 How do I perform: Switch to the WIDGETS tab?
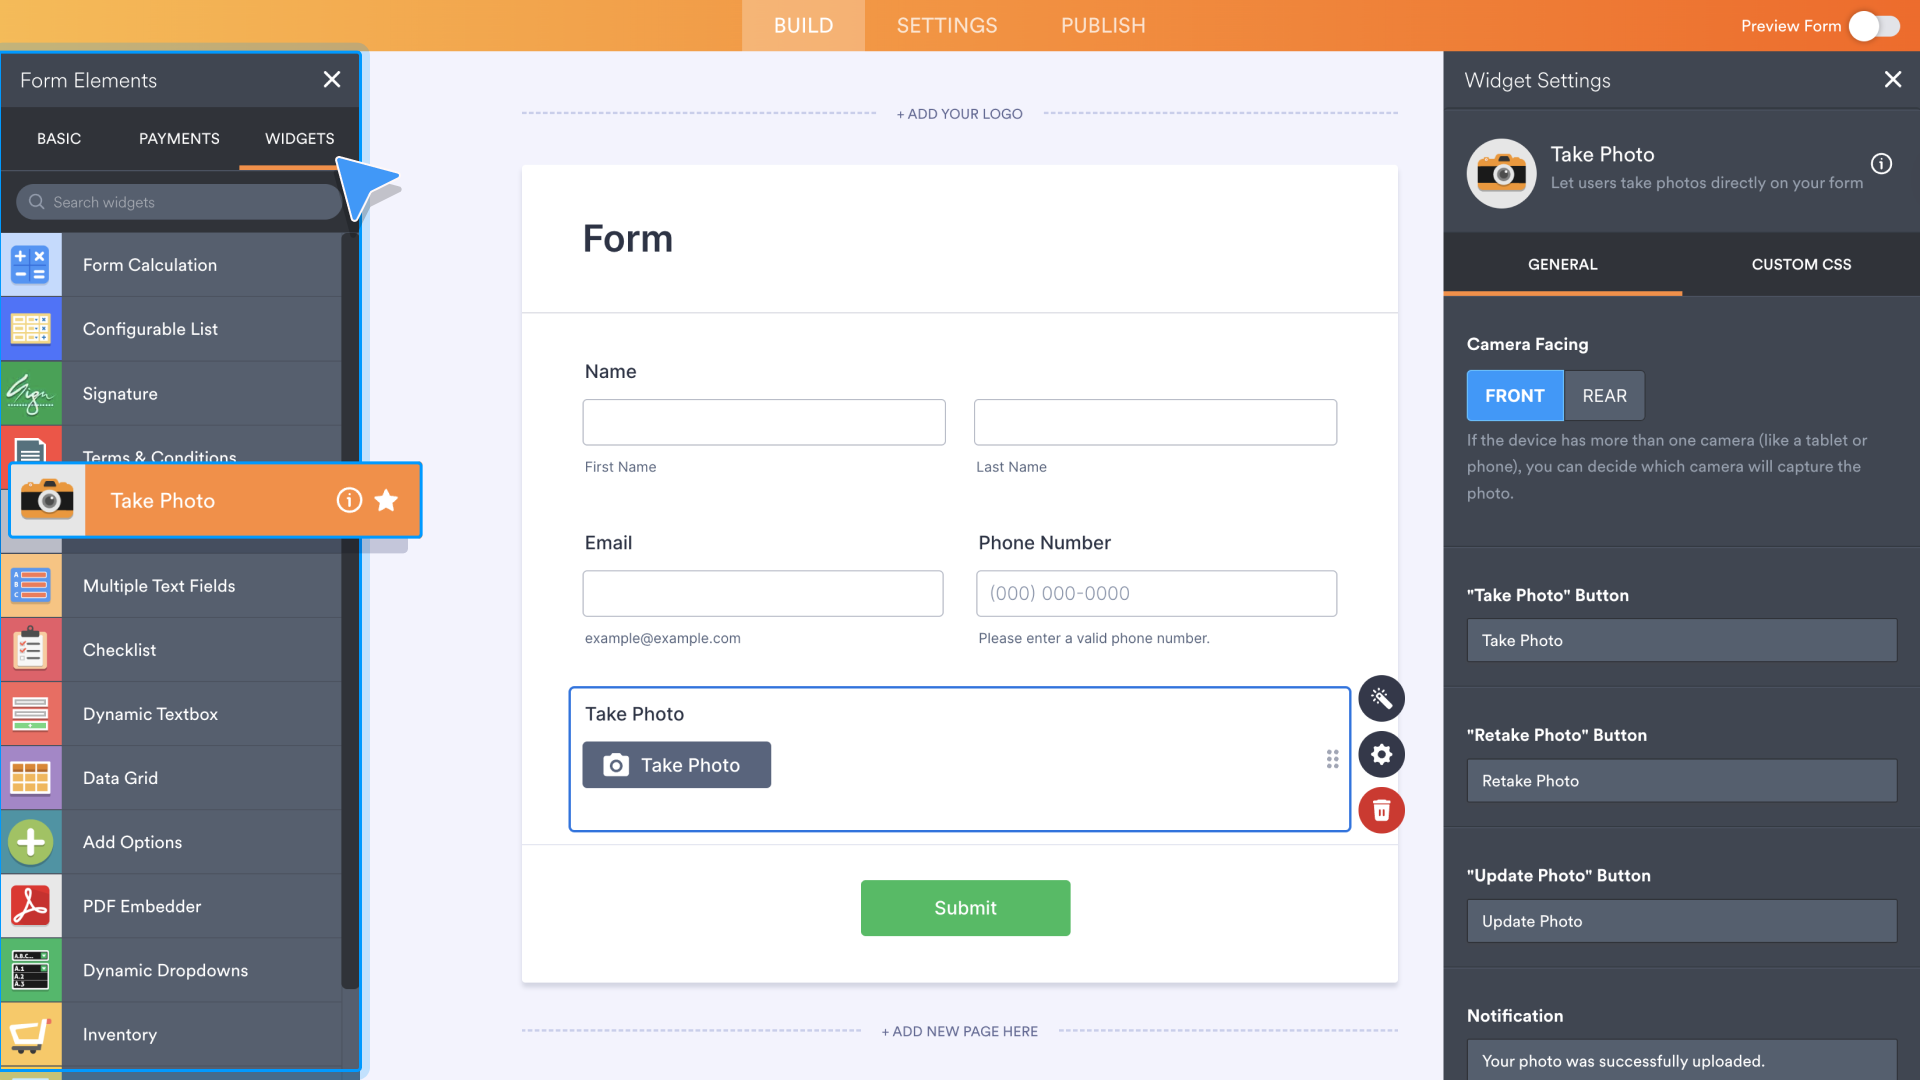[299, 138]
